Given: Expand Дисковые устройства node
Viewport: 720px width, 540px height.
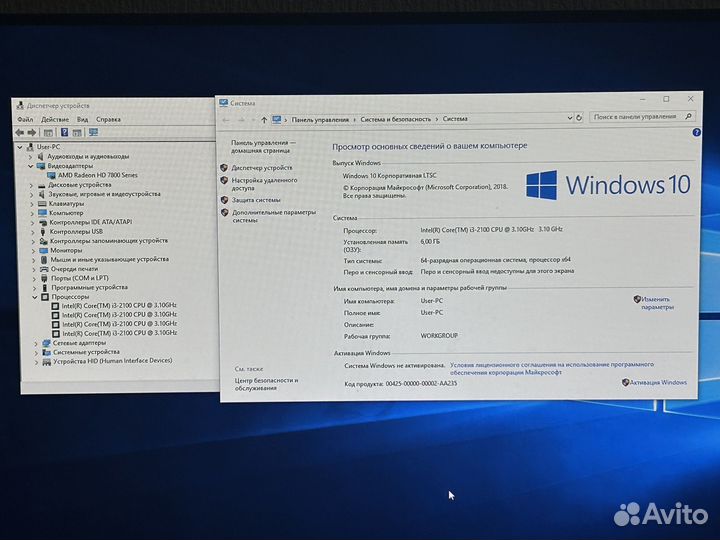Looking at the screenshot, I should point(31,186).
